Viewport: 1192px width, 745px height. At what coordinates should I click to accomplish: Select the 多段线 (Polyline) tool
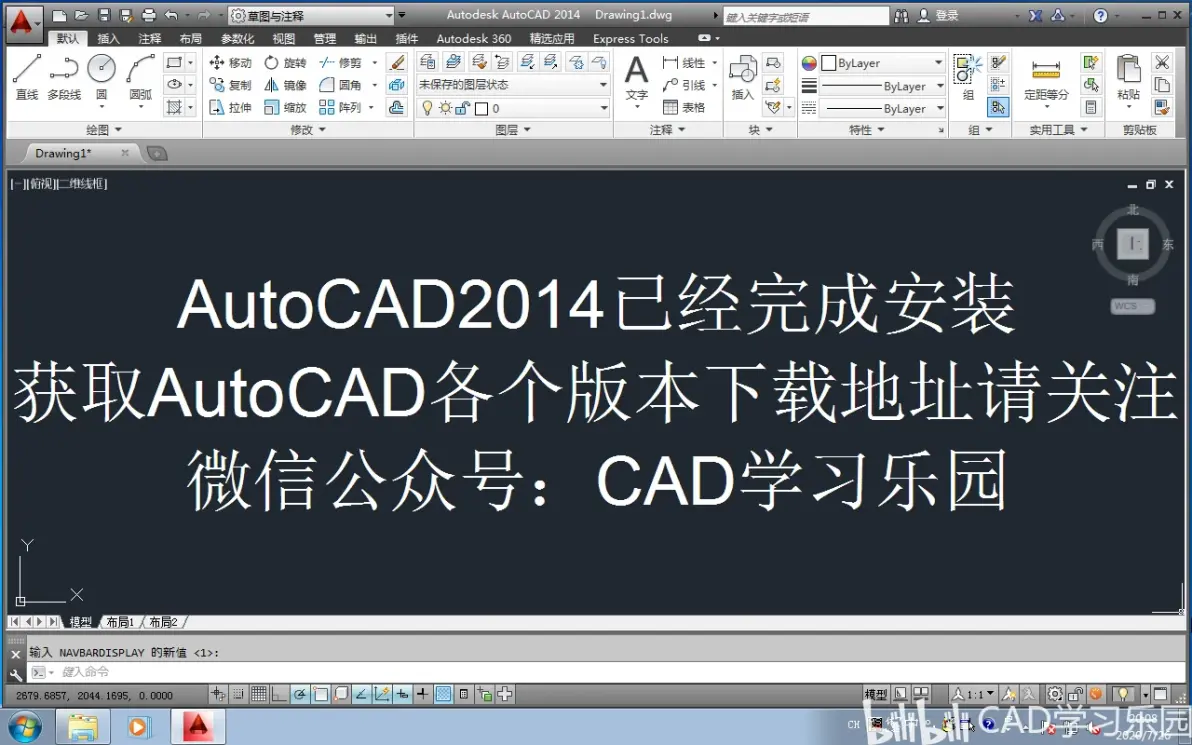(x=64, y=78)
